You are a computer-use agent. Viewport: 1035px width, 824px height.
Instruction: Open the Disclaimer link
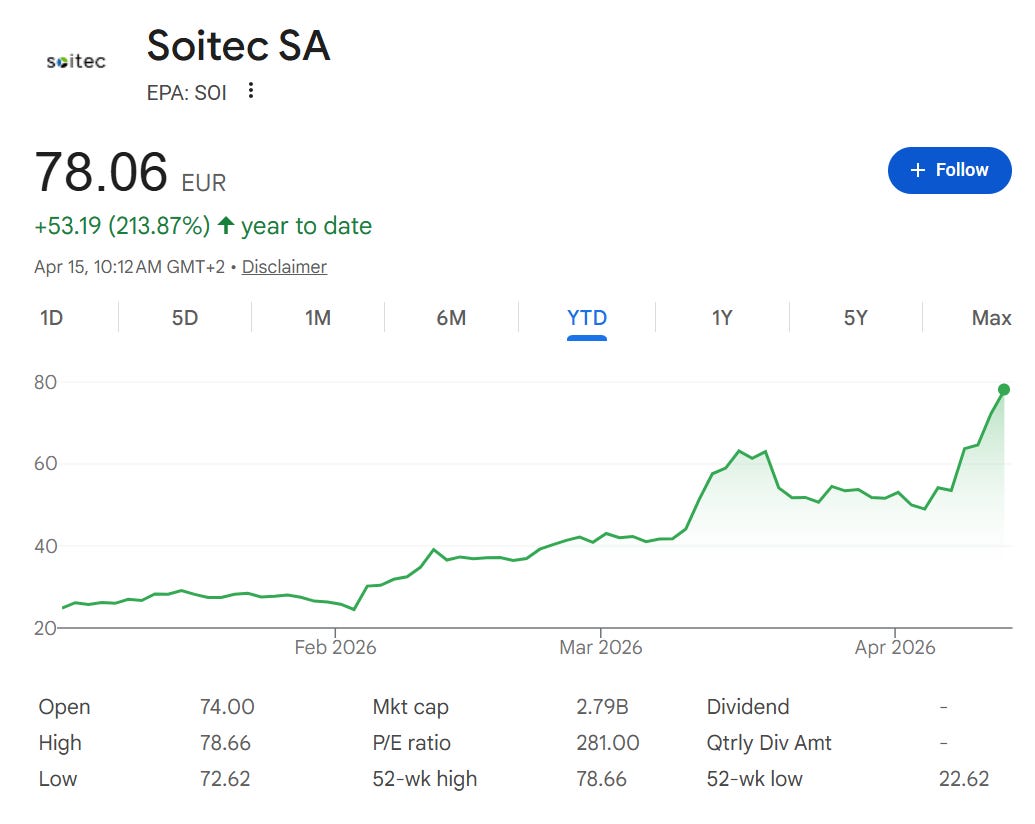[x=284, y=267]
